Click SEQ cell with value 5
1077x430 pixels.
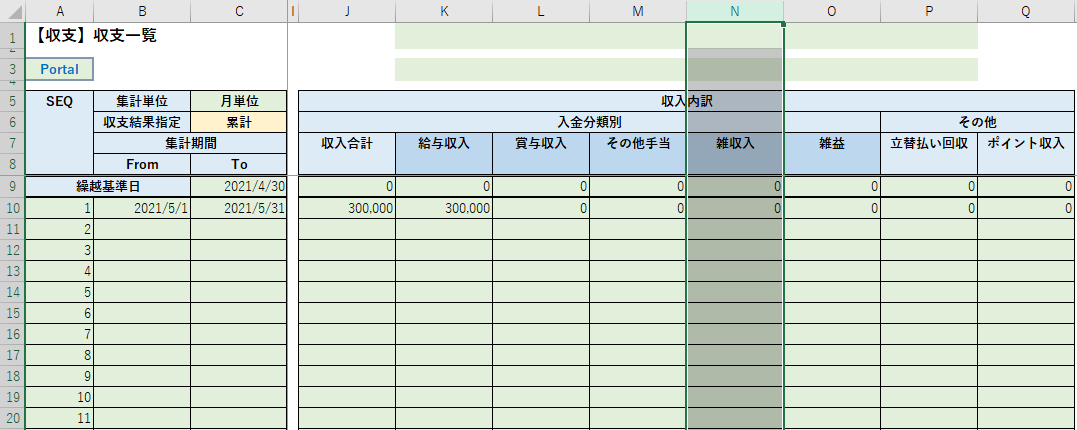pos(59,292)
